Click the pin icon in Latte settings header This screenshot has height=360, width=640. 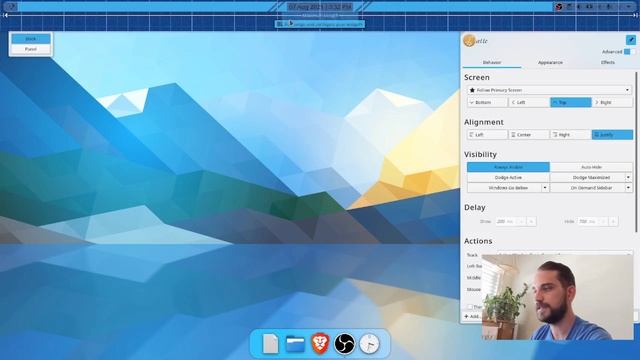pyautogui.click(x=631, y=40)
